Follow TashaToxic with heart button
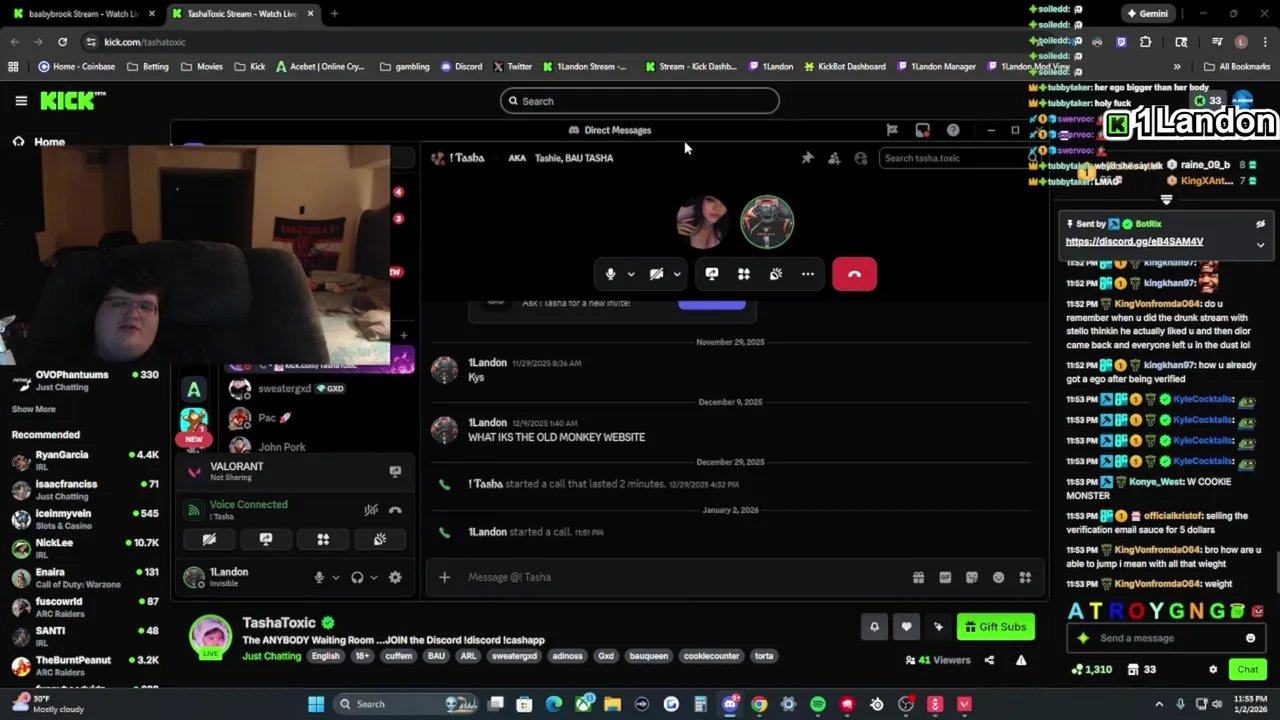Screen dimensions: 1280x720 tap(906, 627)
